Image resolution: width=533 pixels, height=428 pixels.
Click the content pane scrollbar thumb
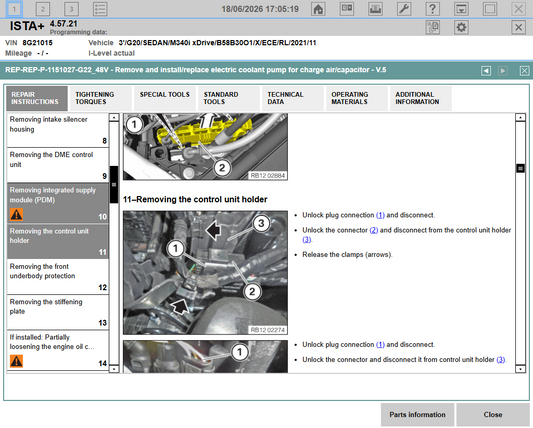pos(520,168)
